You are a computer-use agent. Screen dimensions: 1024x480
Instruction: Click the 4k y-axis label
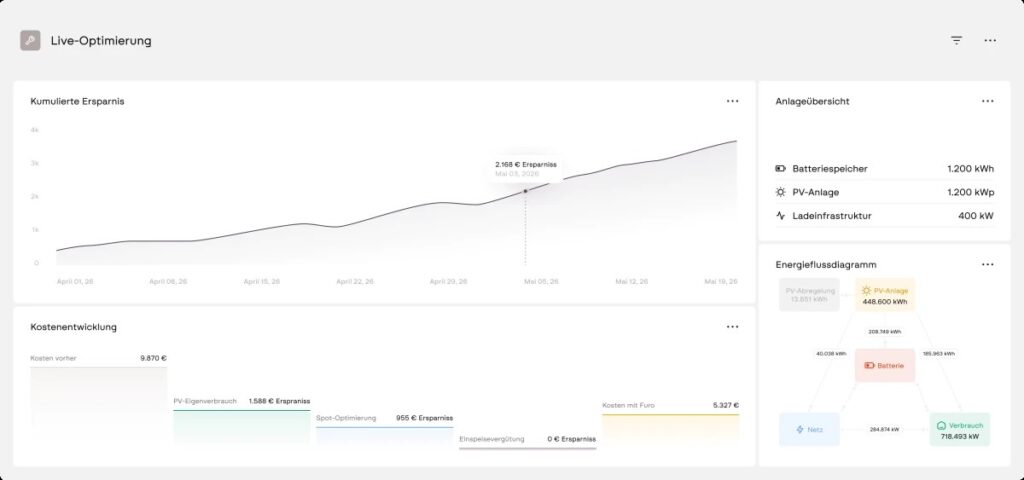click(x=35, y=130)
